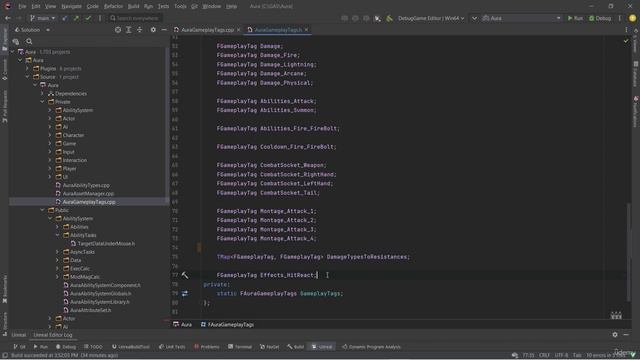
Task: Expand the AbilitySystem folder under Private
Action: pyautogui.click(x=50, y=110)
